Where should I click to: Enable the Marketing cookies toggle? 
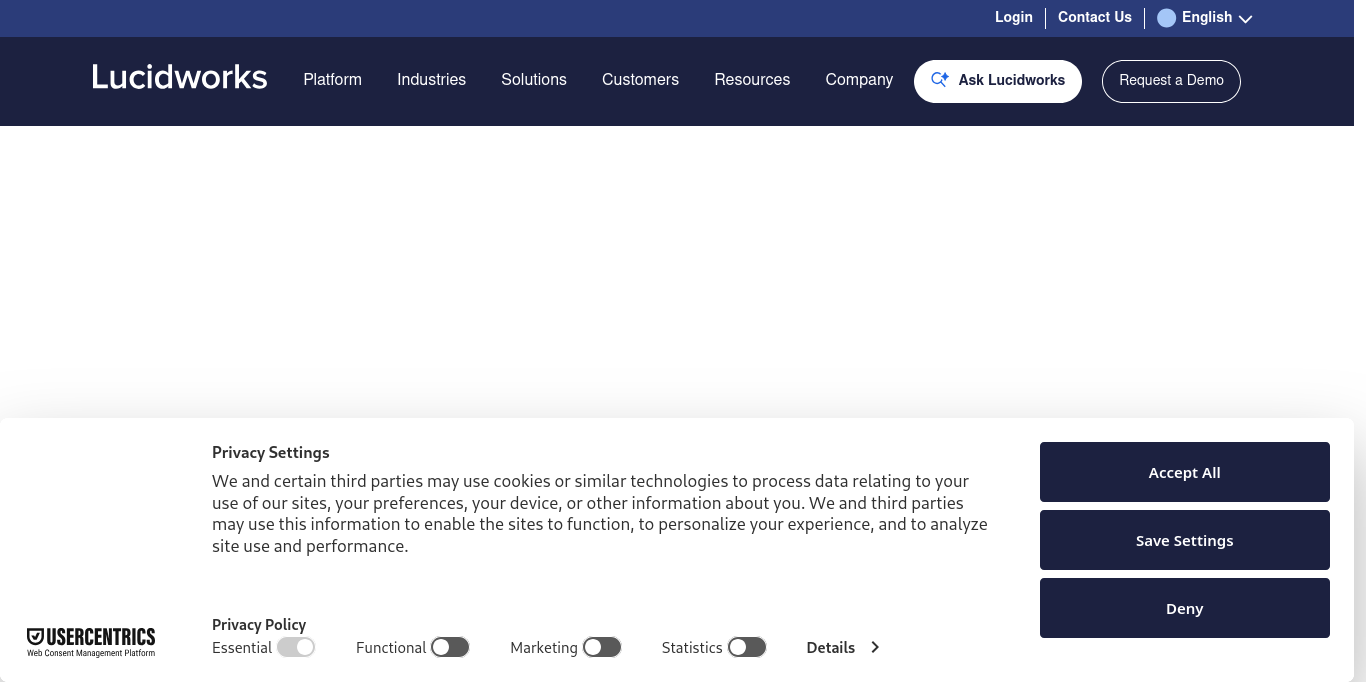601,647
